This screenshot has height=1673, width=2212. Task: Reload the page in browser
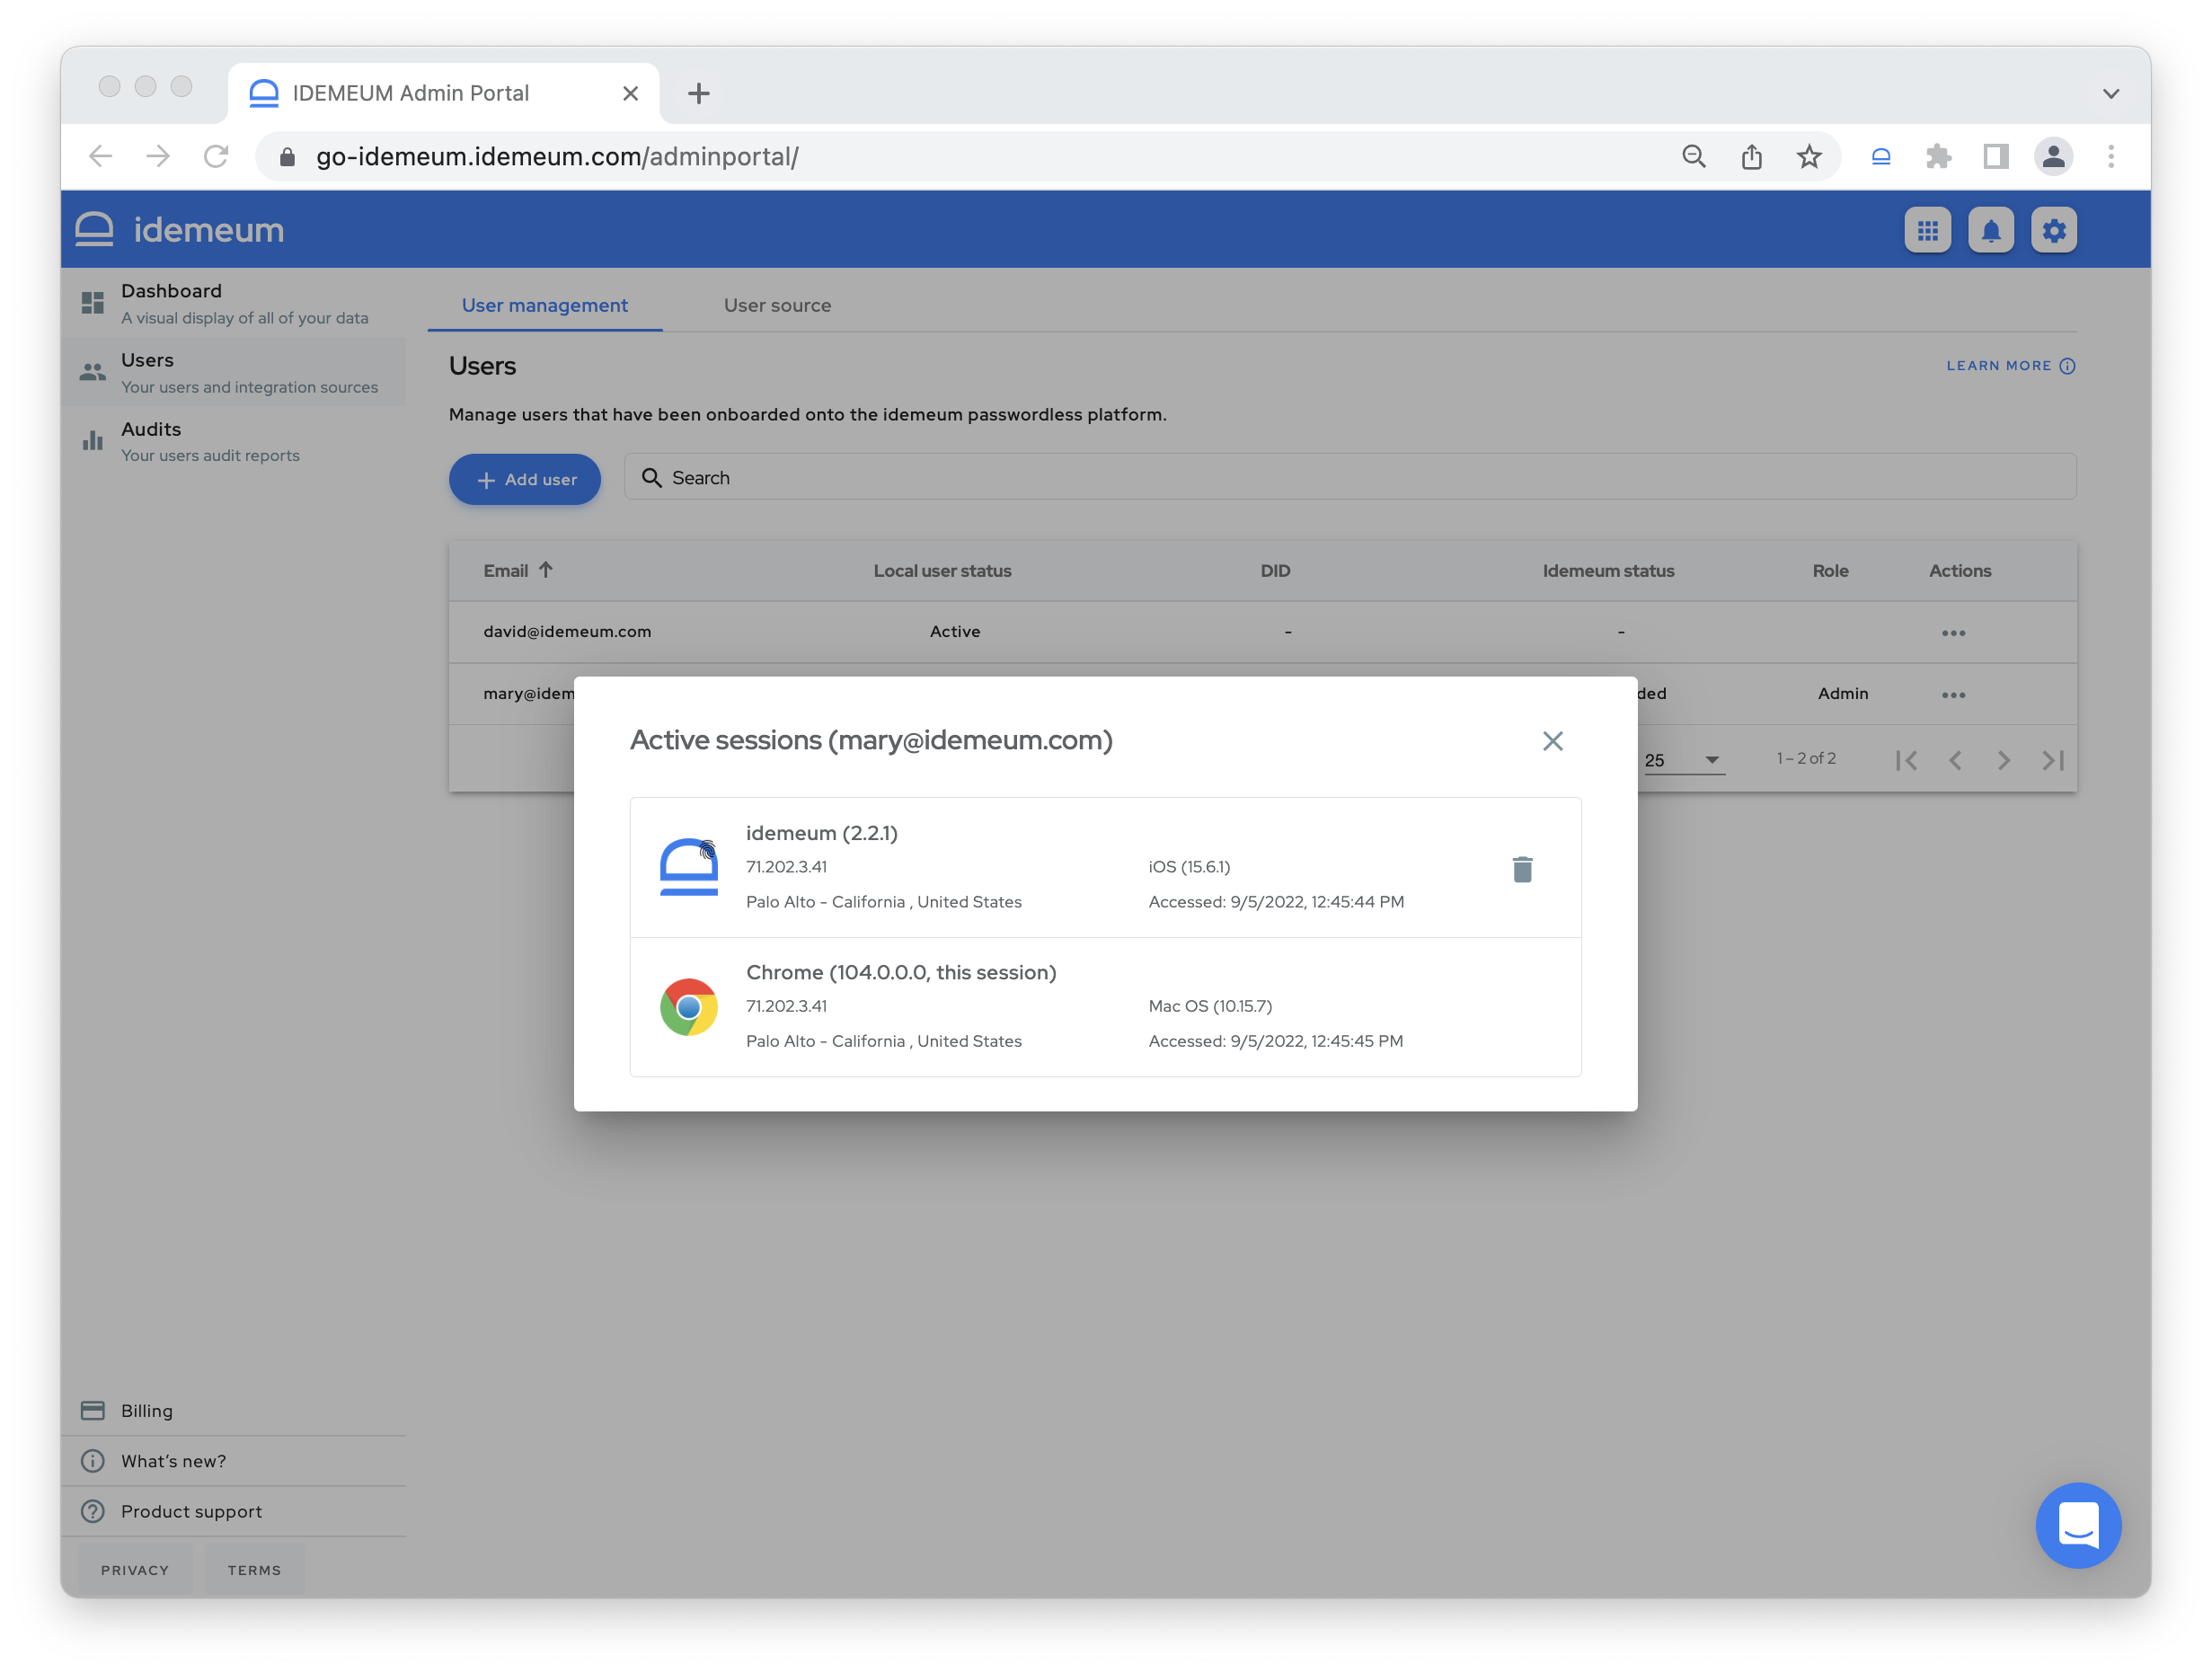[216, 157]
